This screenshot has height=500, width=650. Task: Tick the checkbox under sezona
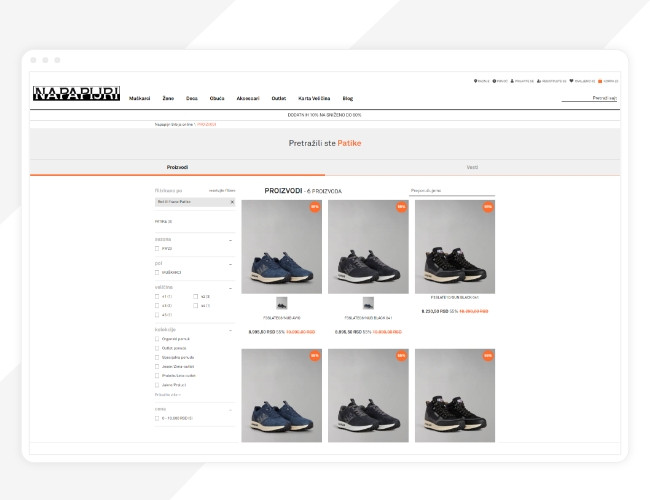(x=157, y=249)
